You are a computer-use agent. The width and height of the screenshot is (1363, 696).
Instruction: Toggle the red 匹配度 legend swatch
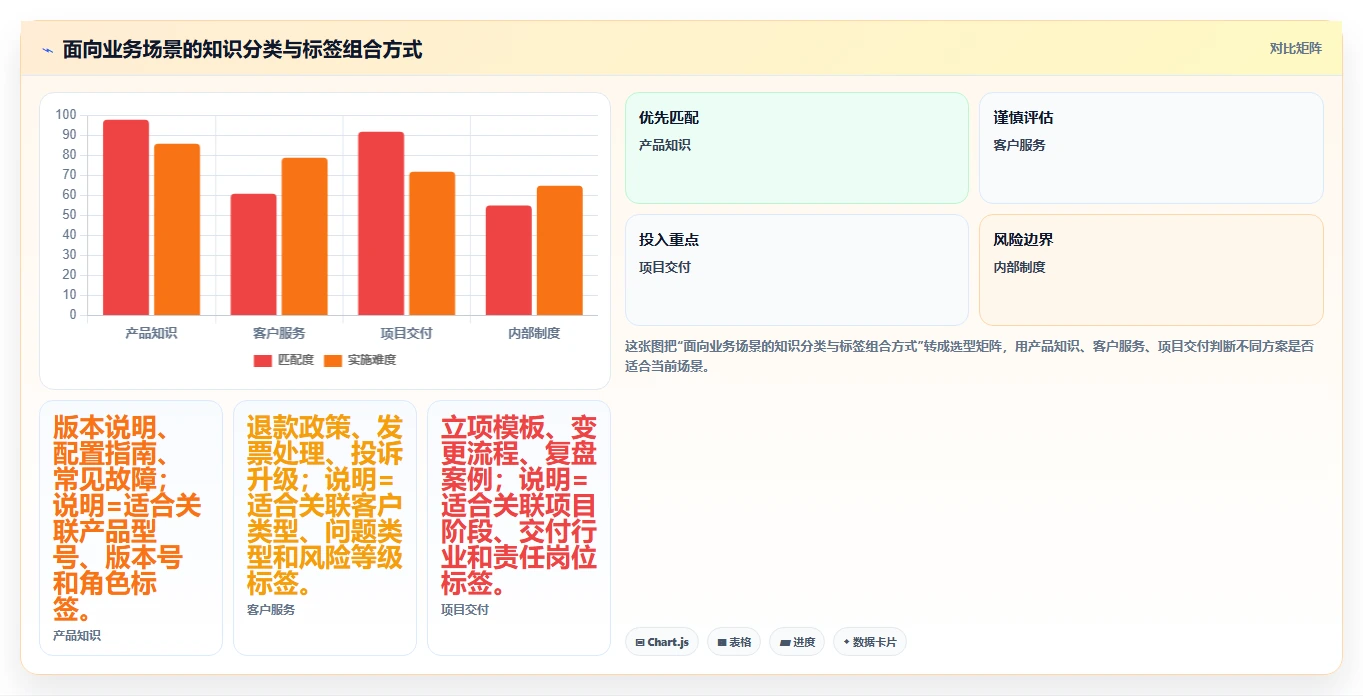click(262, 360)
